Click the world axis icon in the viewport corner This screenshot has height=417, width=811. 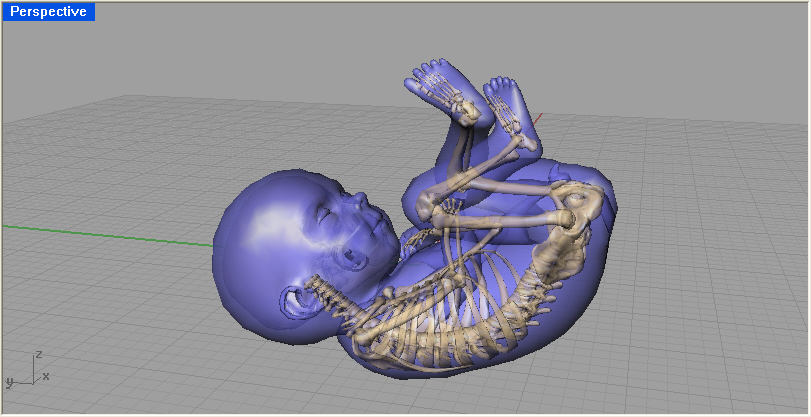[x=27, y=370]
